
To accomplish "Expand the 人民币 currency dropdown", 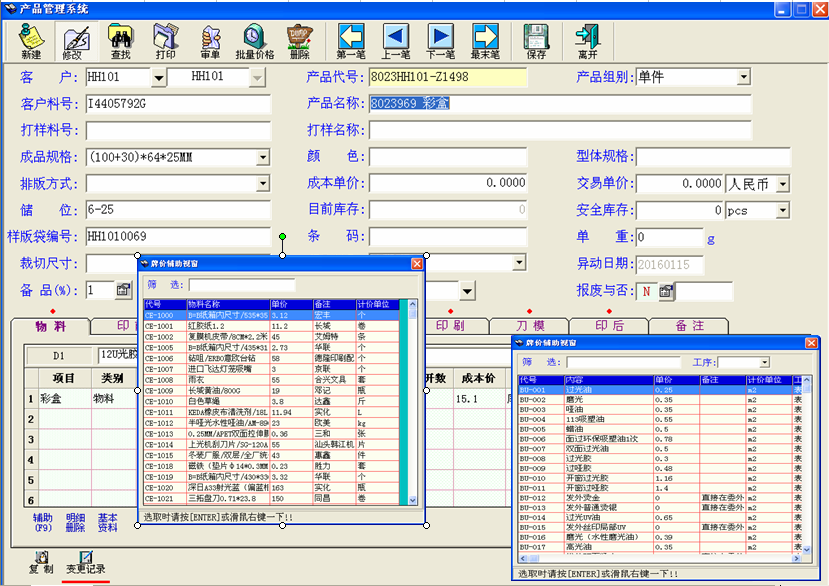I will (x=782, y=184).
